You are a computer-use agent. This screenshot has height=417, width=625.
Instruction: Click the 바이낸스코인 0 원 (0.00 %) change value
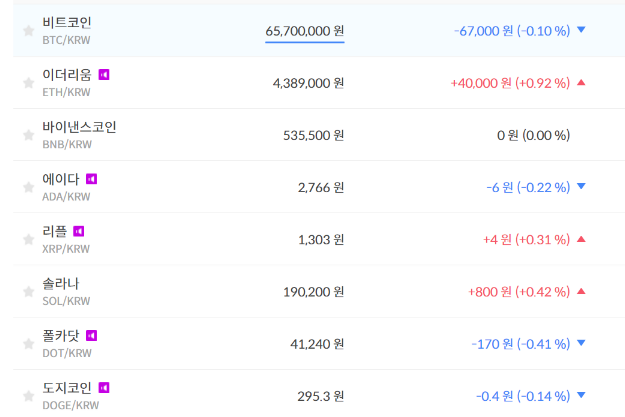tap(533, 135)
